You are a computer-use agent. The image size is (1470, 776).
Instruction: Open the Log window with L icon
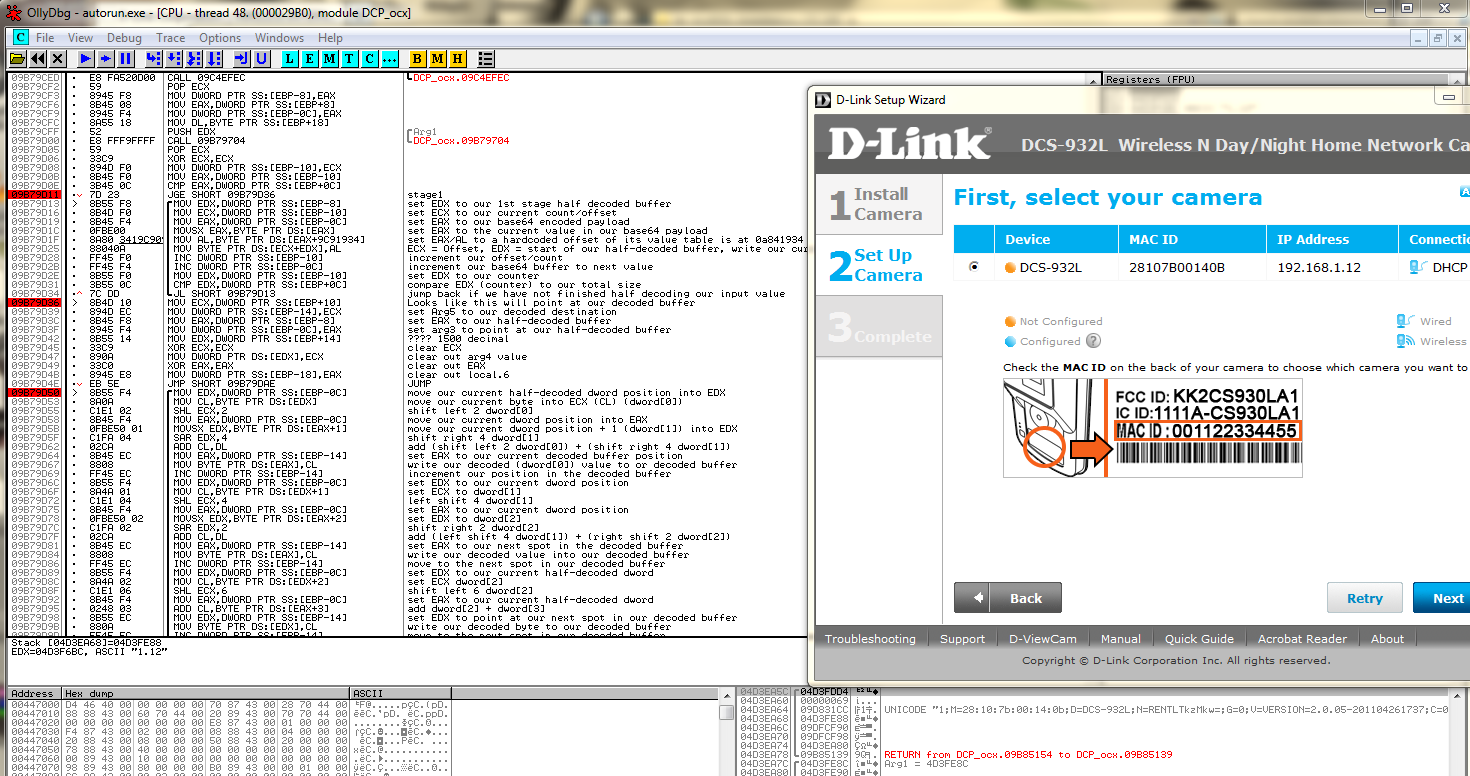[290, 59]
